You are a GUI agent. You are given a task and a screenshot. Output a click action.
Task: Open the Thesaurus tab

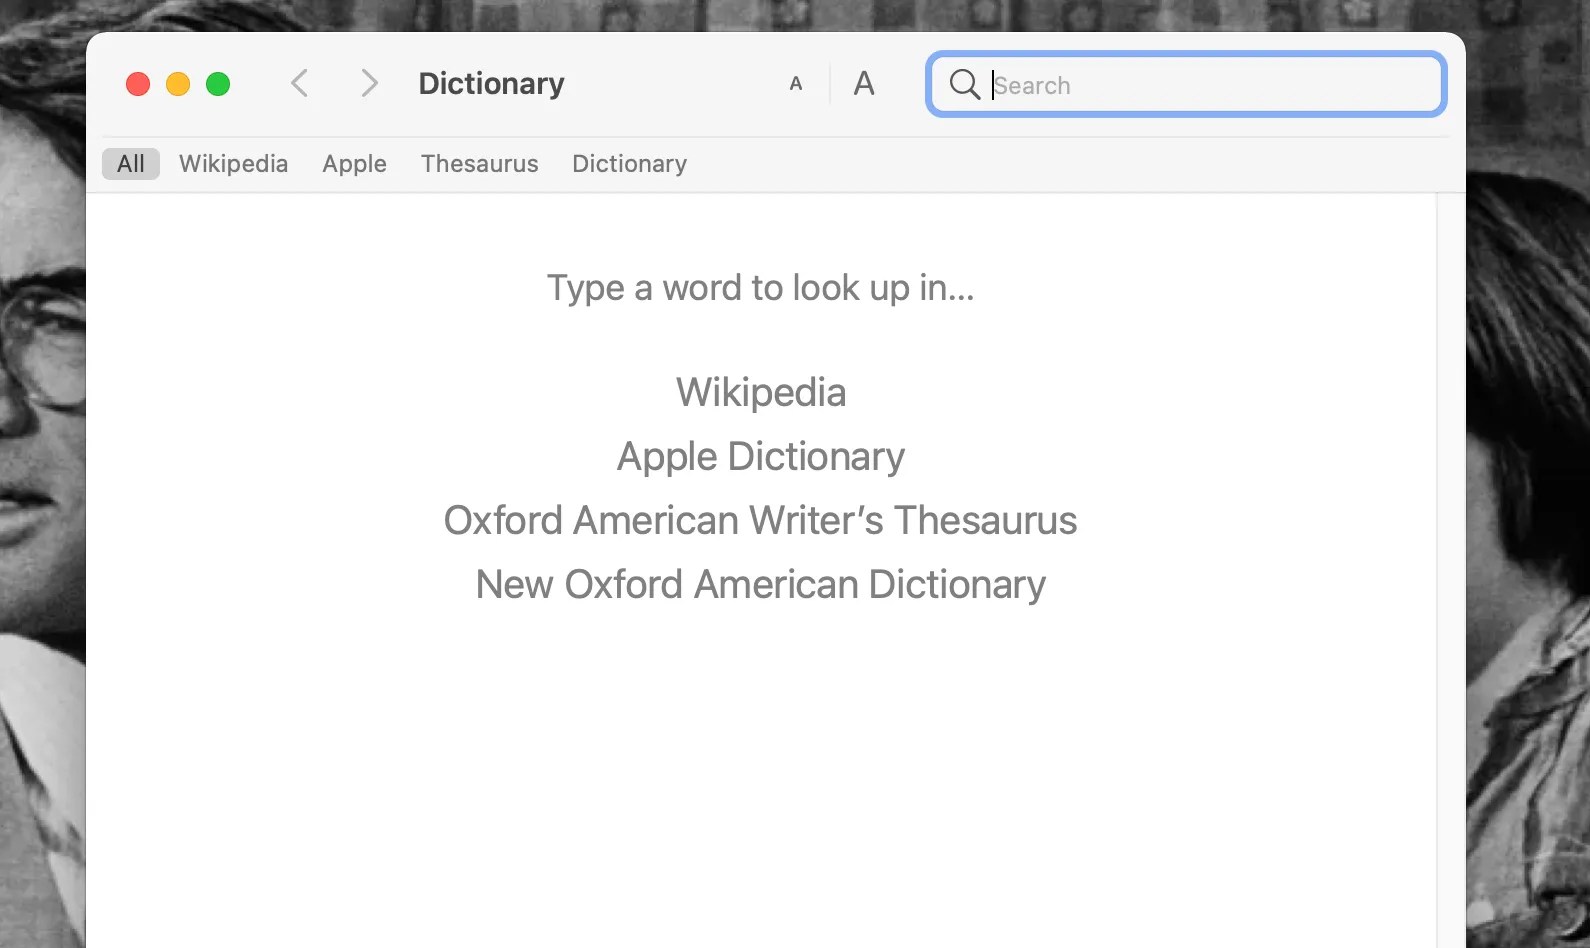(479, 164)
